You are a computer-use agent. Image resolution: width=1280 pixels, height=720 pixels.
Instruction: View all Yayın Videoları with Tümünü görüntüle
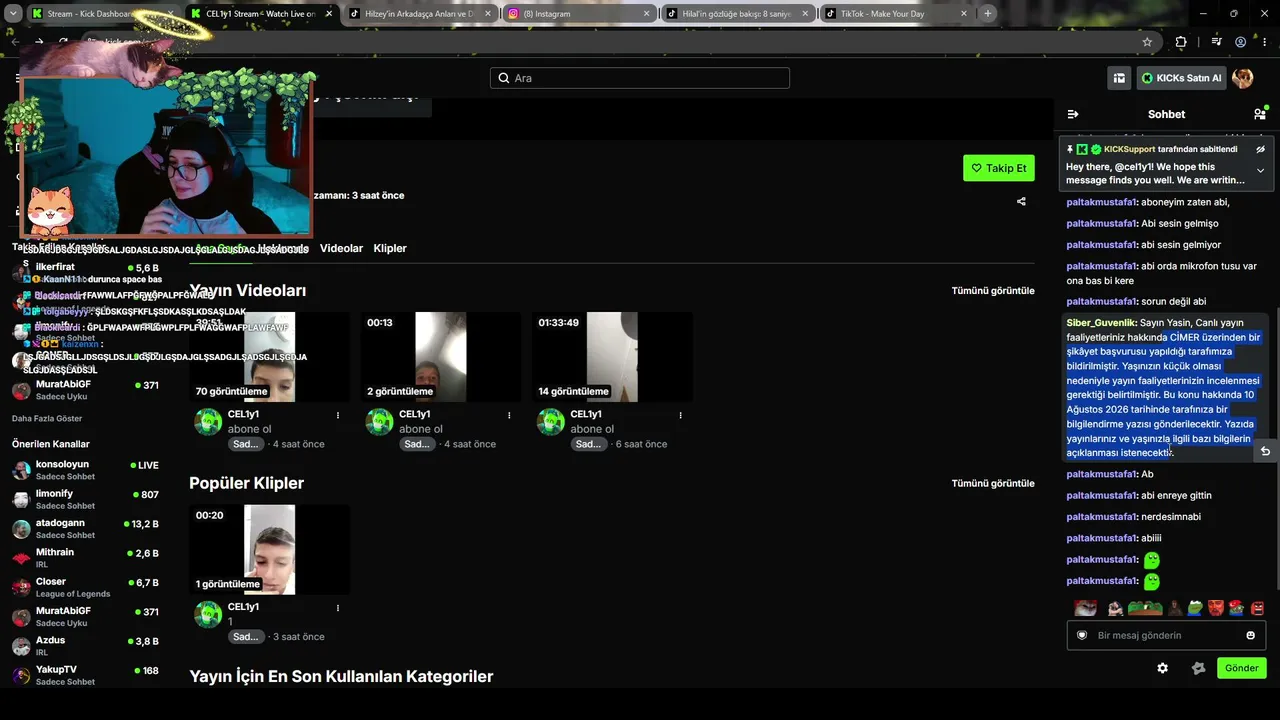[993, 291]
